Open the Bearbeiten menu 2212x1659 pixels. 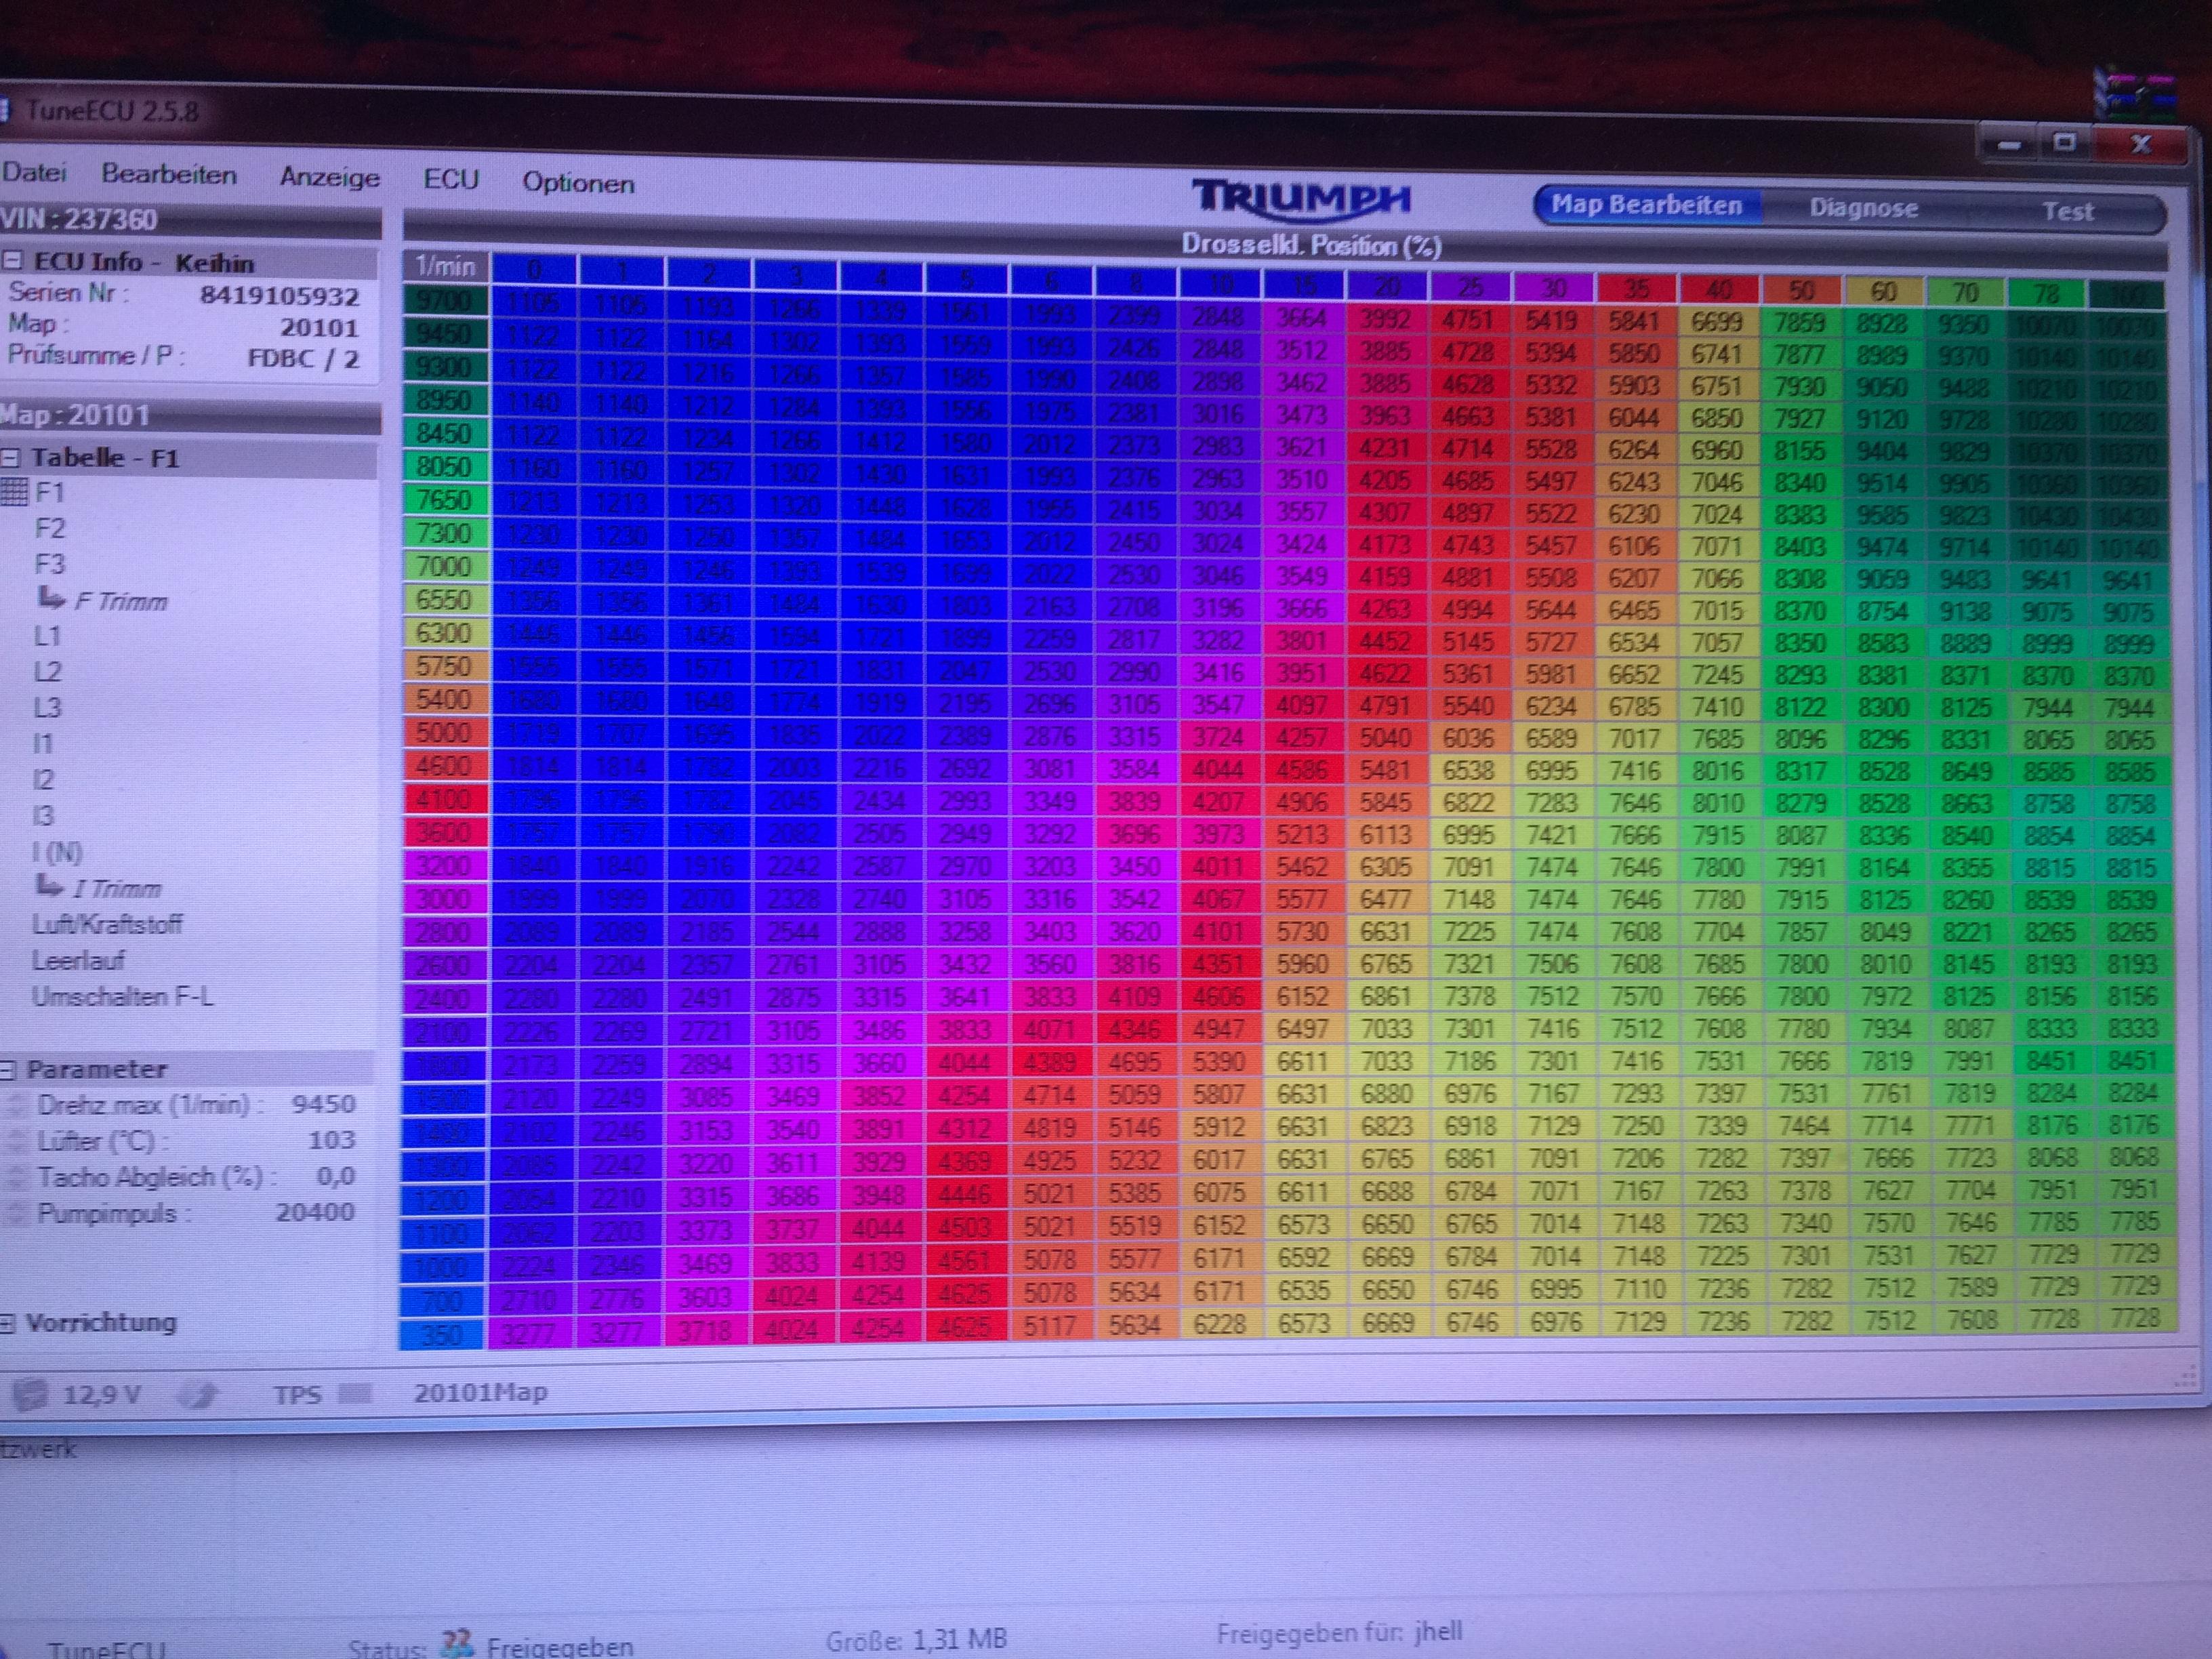tap(169, 174)
